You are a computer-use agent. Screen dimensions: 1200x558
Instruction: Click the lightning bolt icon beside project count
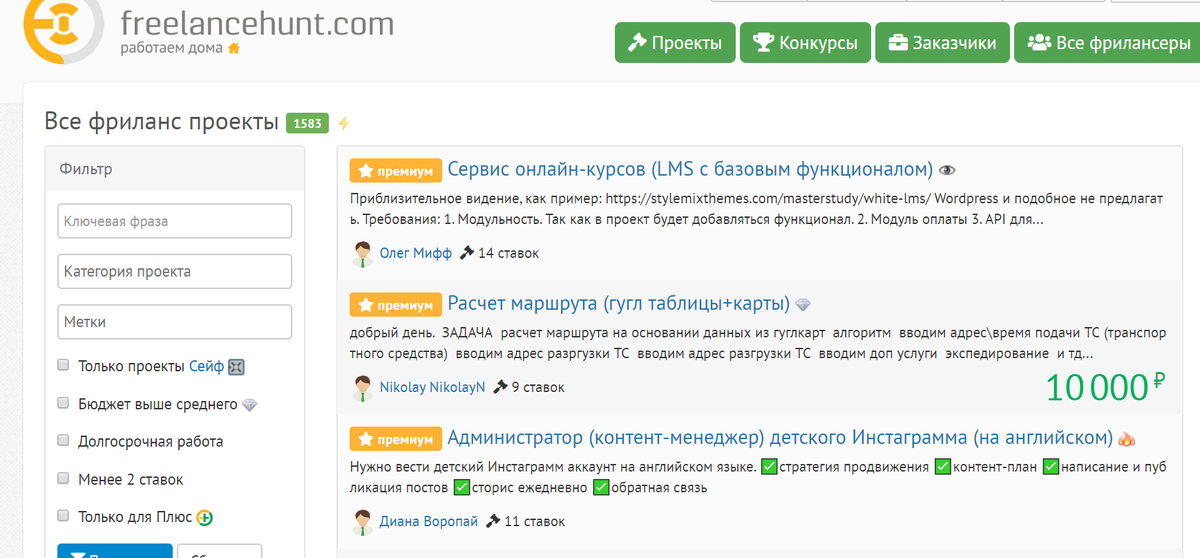pos(344,124)
